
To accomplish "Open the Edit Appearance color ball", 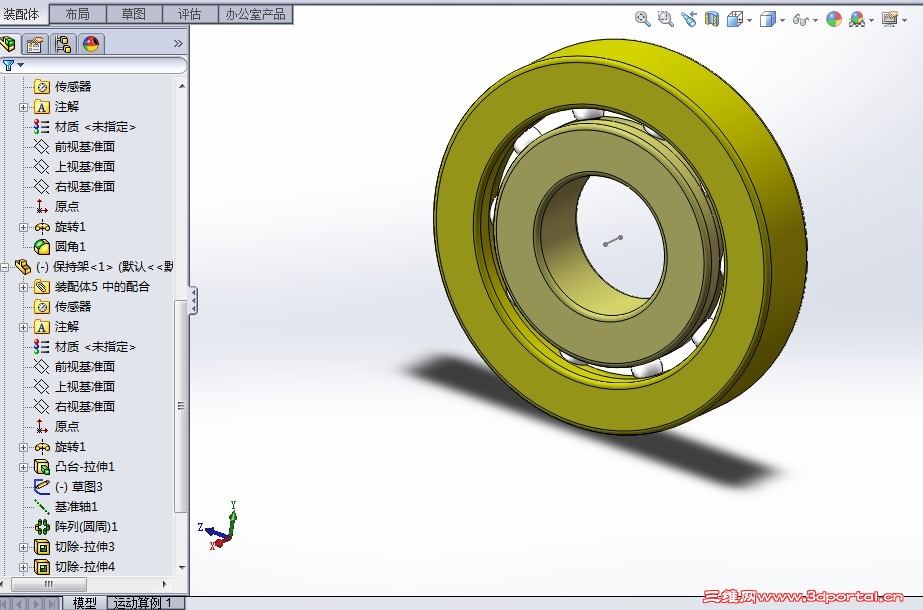I will tap(834, 19).
